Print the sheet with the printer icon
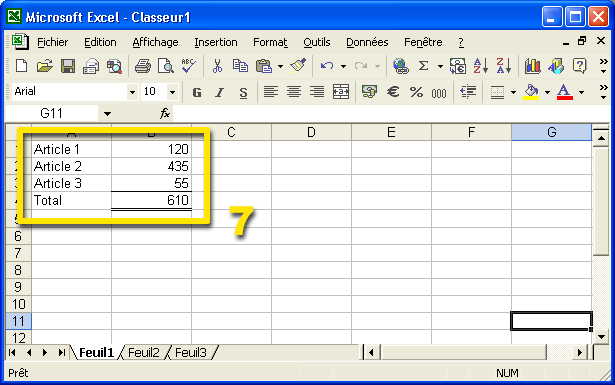 pos(143,66)
